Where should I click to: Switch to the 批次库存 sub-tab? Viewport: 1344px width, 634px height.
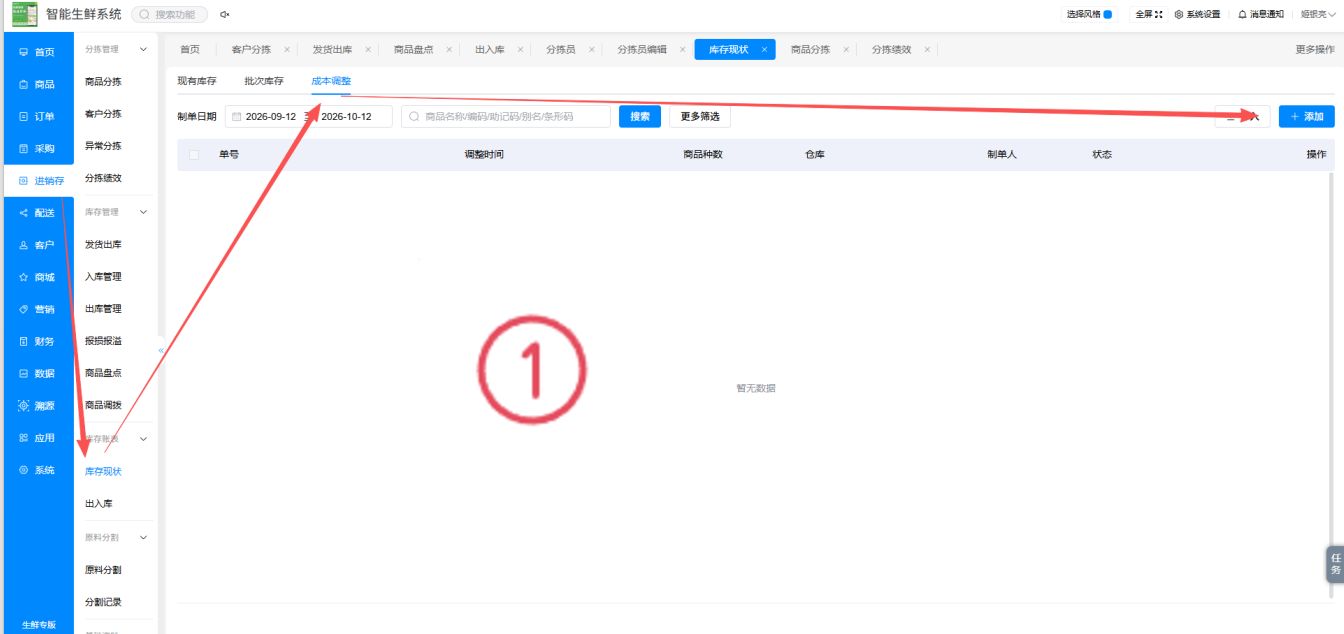[264, 81]
